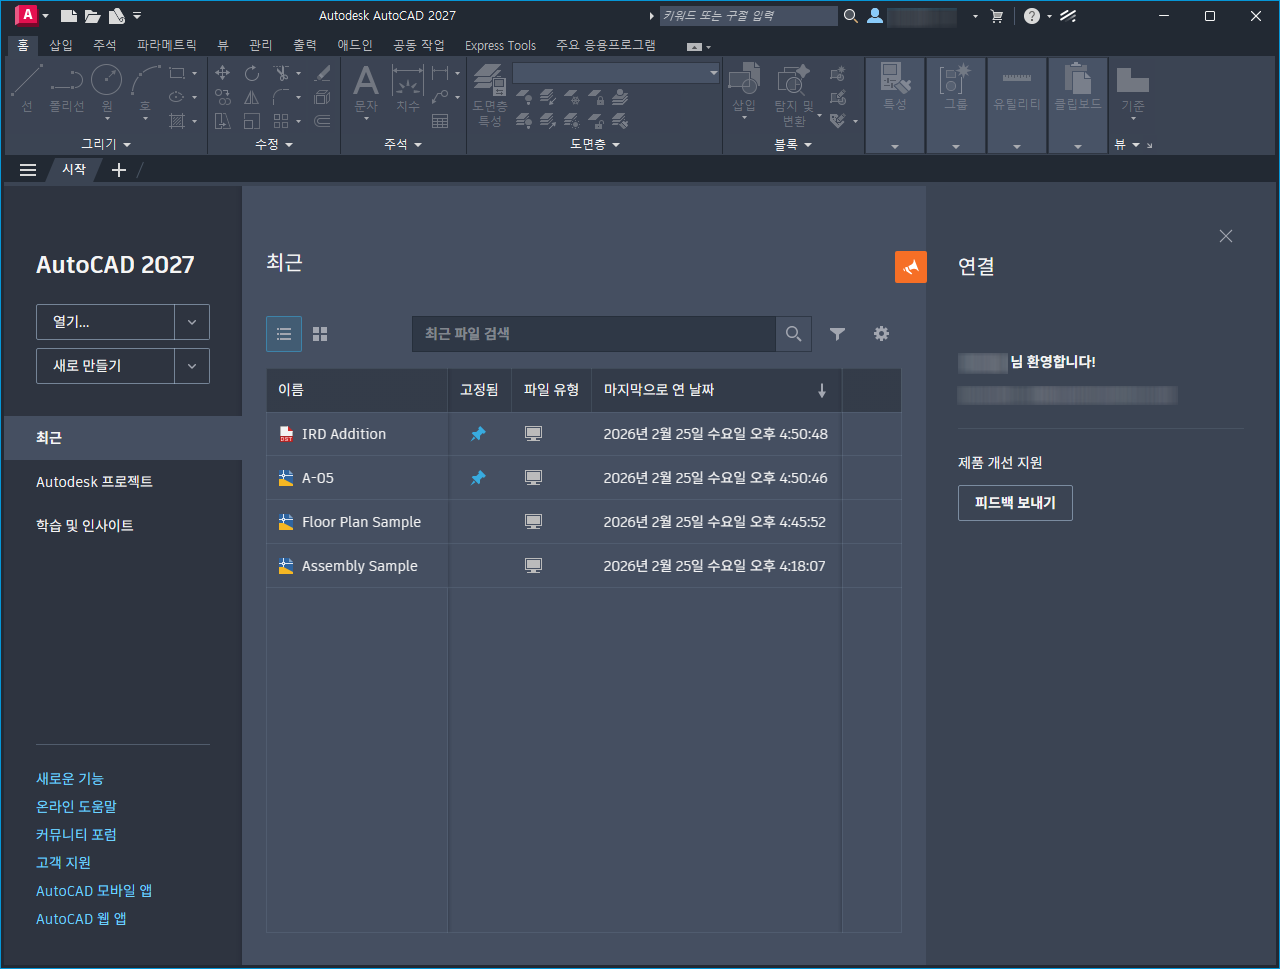This screenshot has width=1280, height=969.
Task: Open the 파라메트릭 ribbon tab
Action: (167, 45)
